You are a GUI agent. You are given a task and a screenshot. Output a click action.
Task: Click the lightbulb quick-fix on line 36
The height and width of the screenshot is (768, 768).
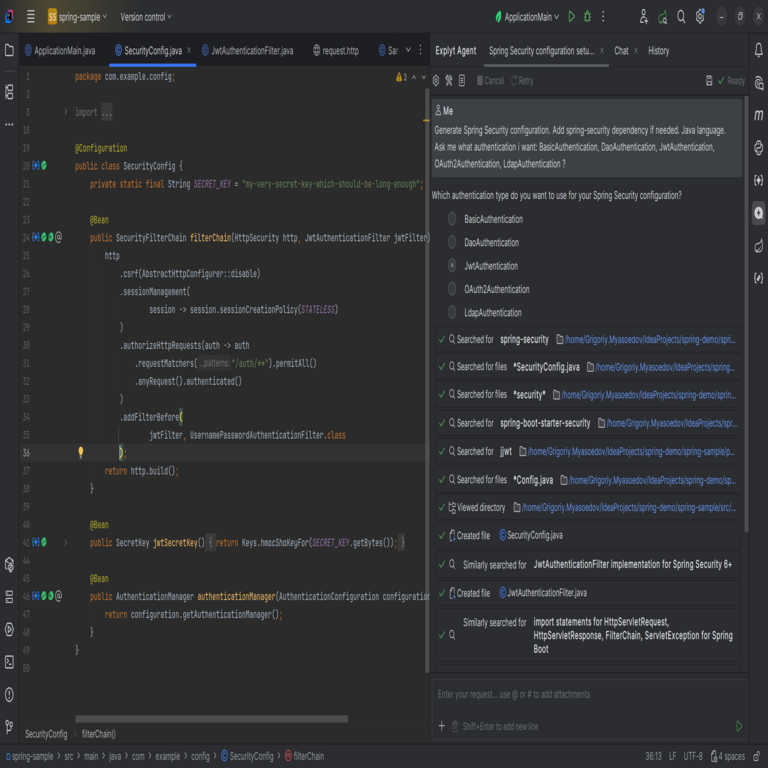click(81, 452)
